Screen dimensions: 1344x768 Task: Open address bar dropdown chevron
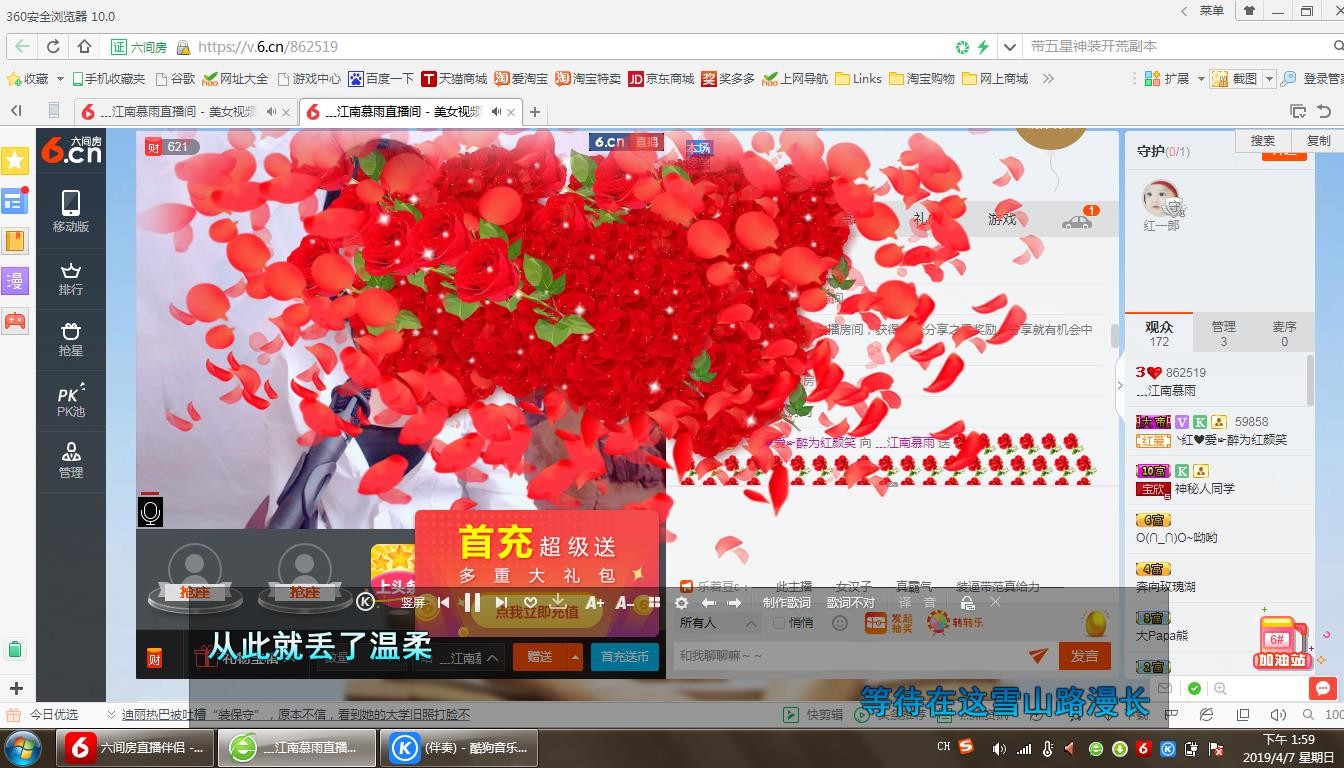click(x=1010, y=46)
